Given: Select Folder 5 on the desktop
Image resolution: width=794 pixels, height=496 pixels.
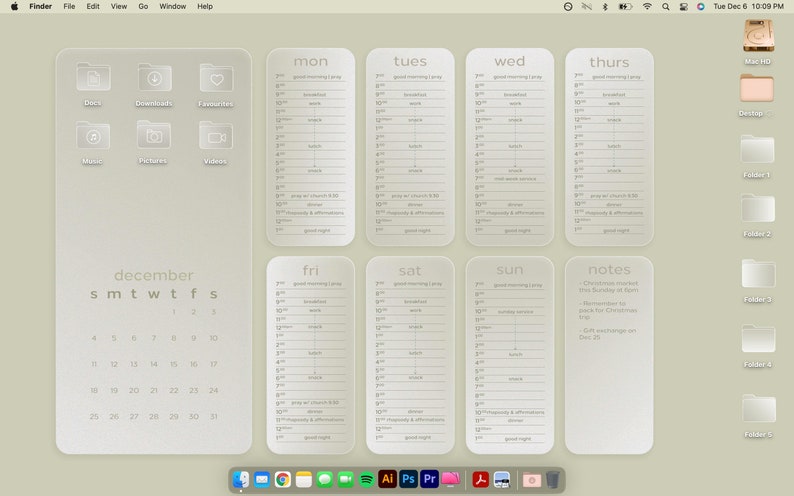Looking at the screenshot, I should (759, 408).
